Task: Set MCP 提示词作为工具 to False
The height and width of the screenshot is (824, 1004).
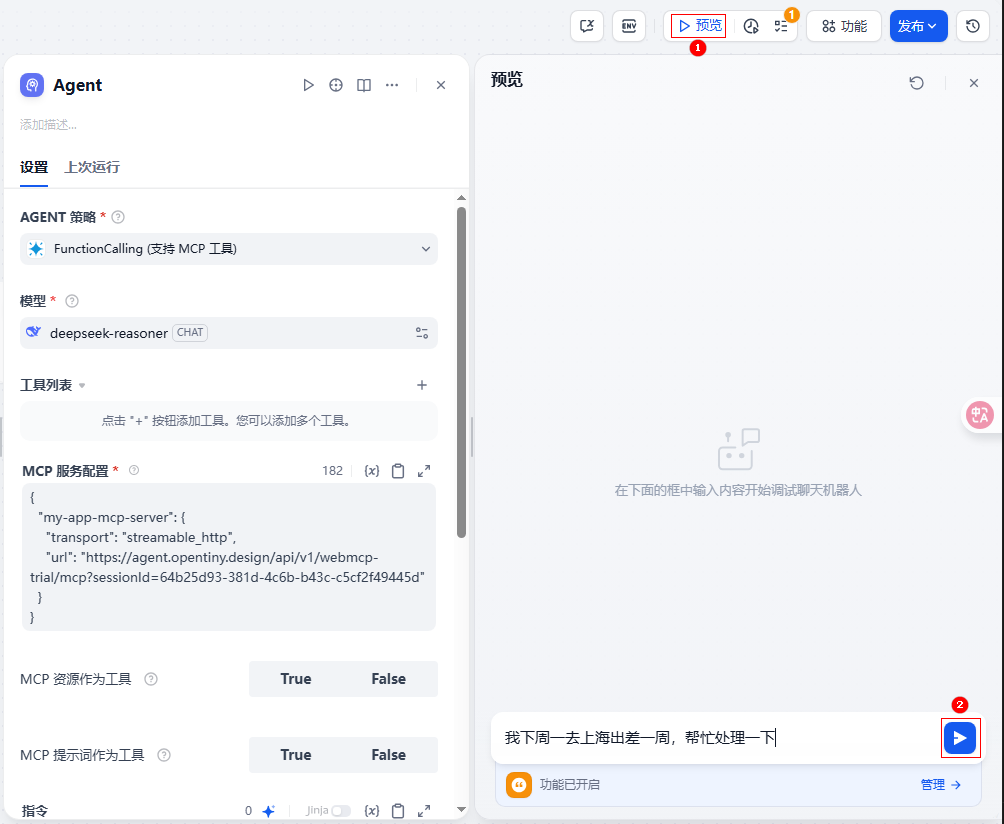Action: tap(388, 755)
